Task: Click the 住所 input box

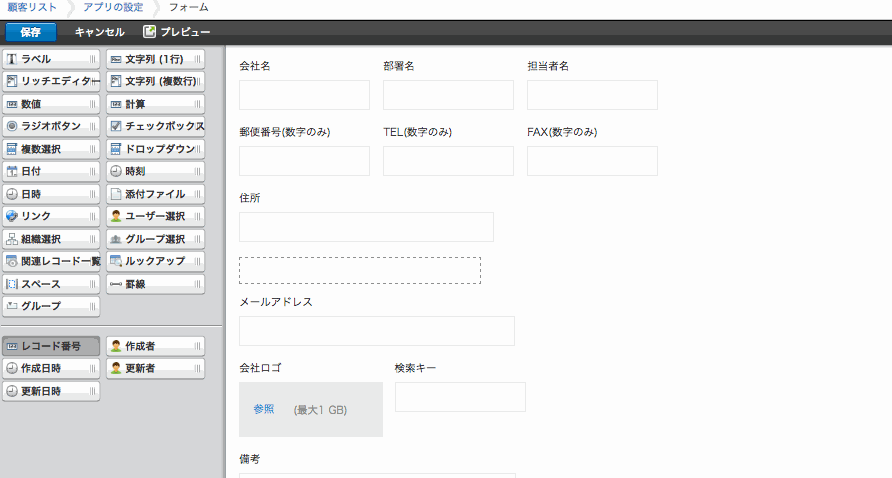Action: (x=366, y=227)
